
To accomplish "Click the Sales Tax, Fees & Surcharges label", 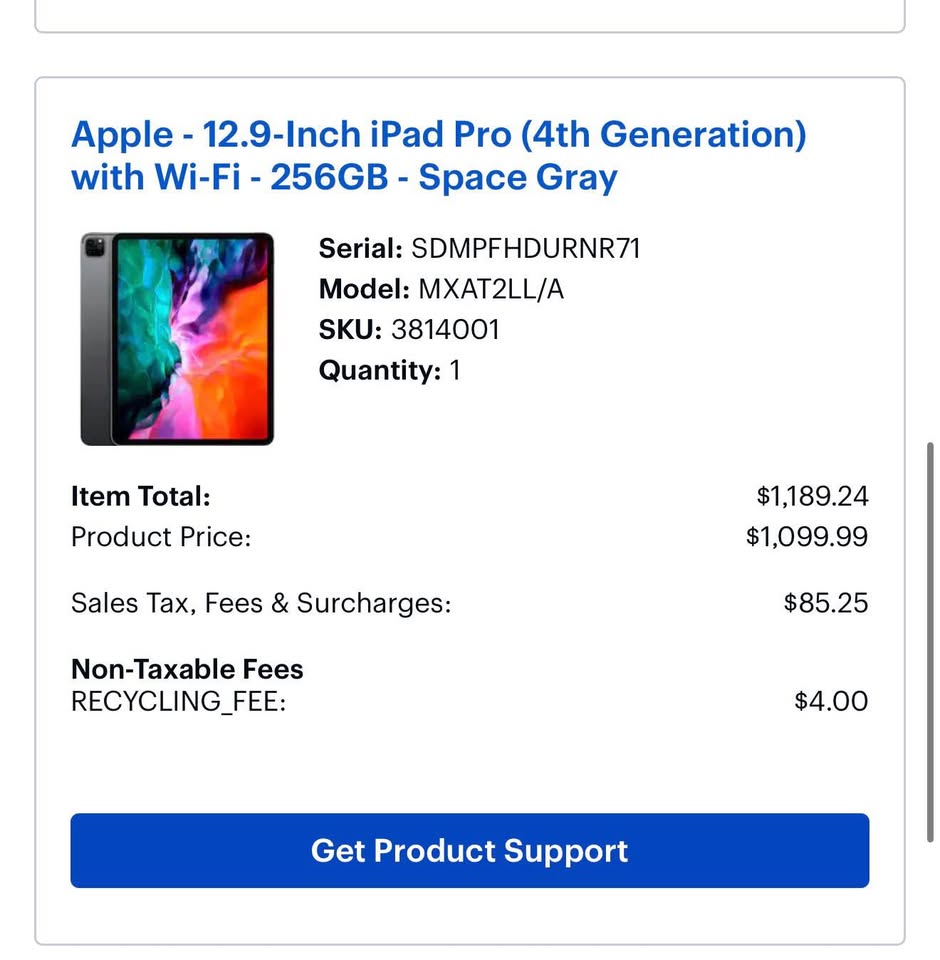I will click(x=261, y=603).
